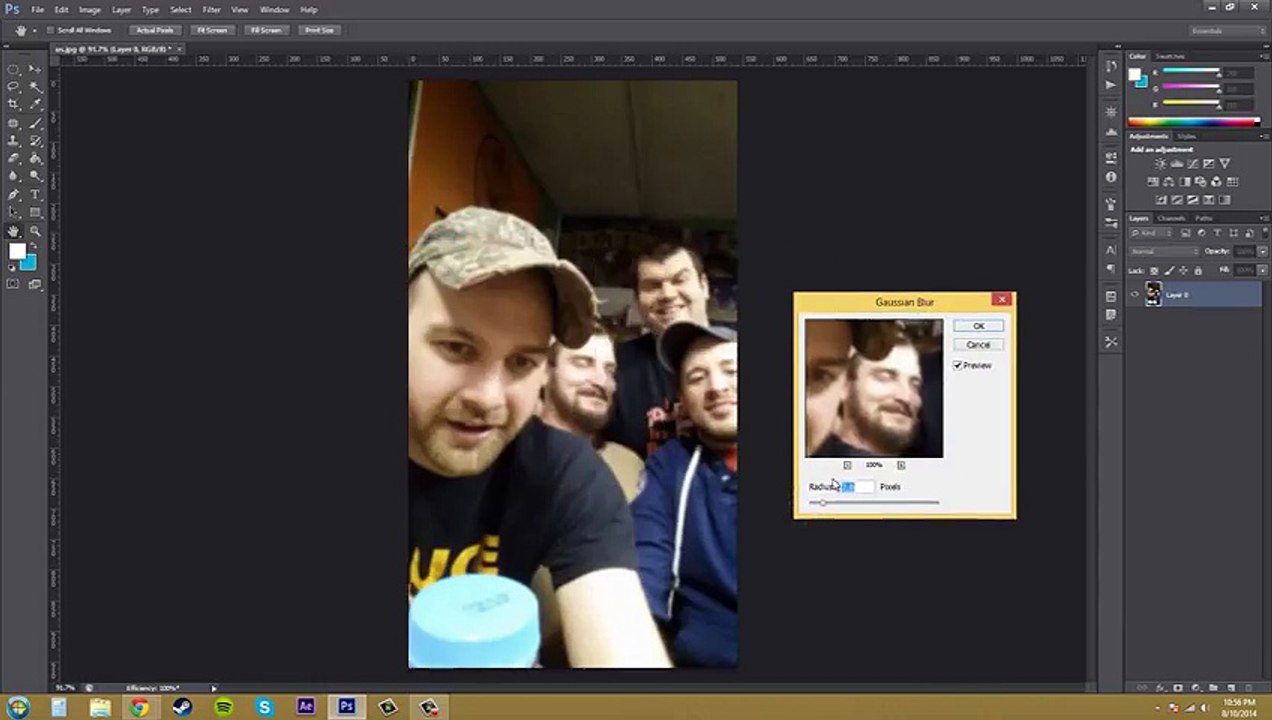Click the color spectrum ramp bar
Screen dimensions: 1272x720
click(1193, 122)
